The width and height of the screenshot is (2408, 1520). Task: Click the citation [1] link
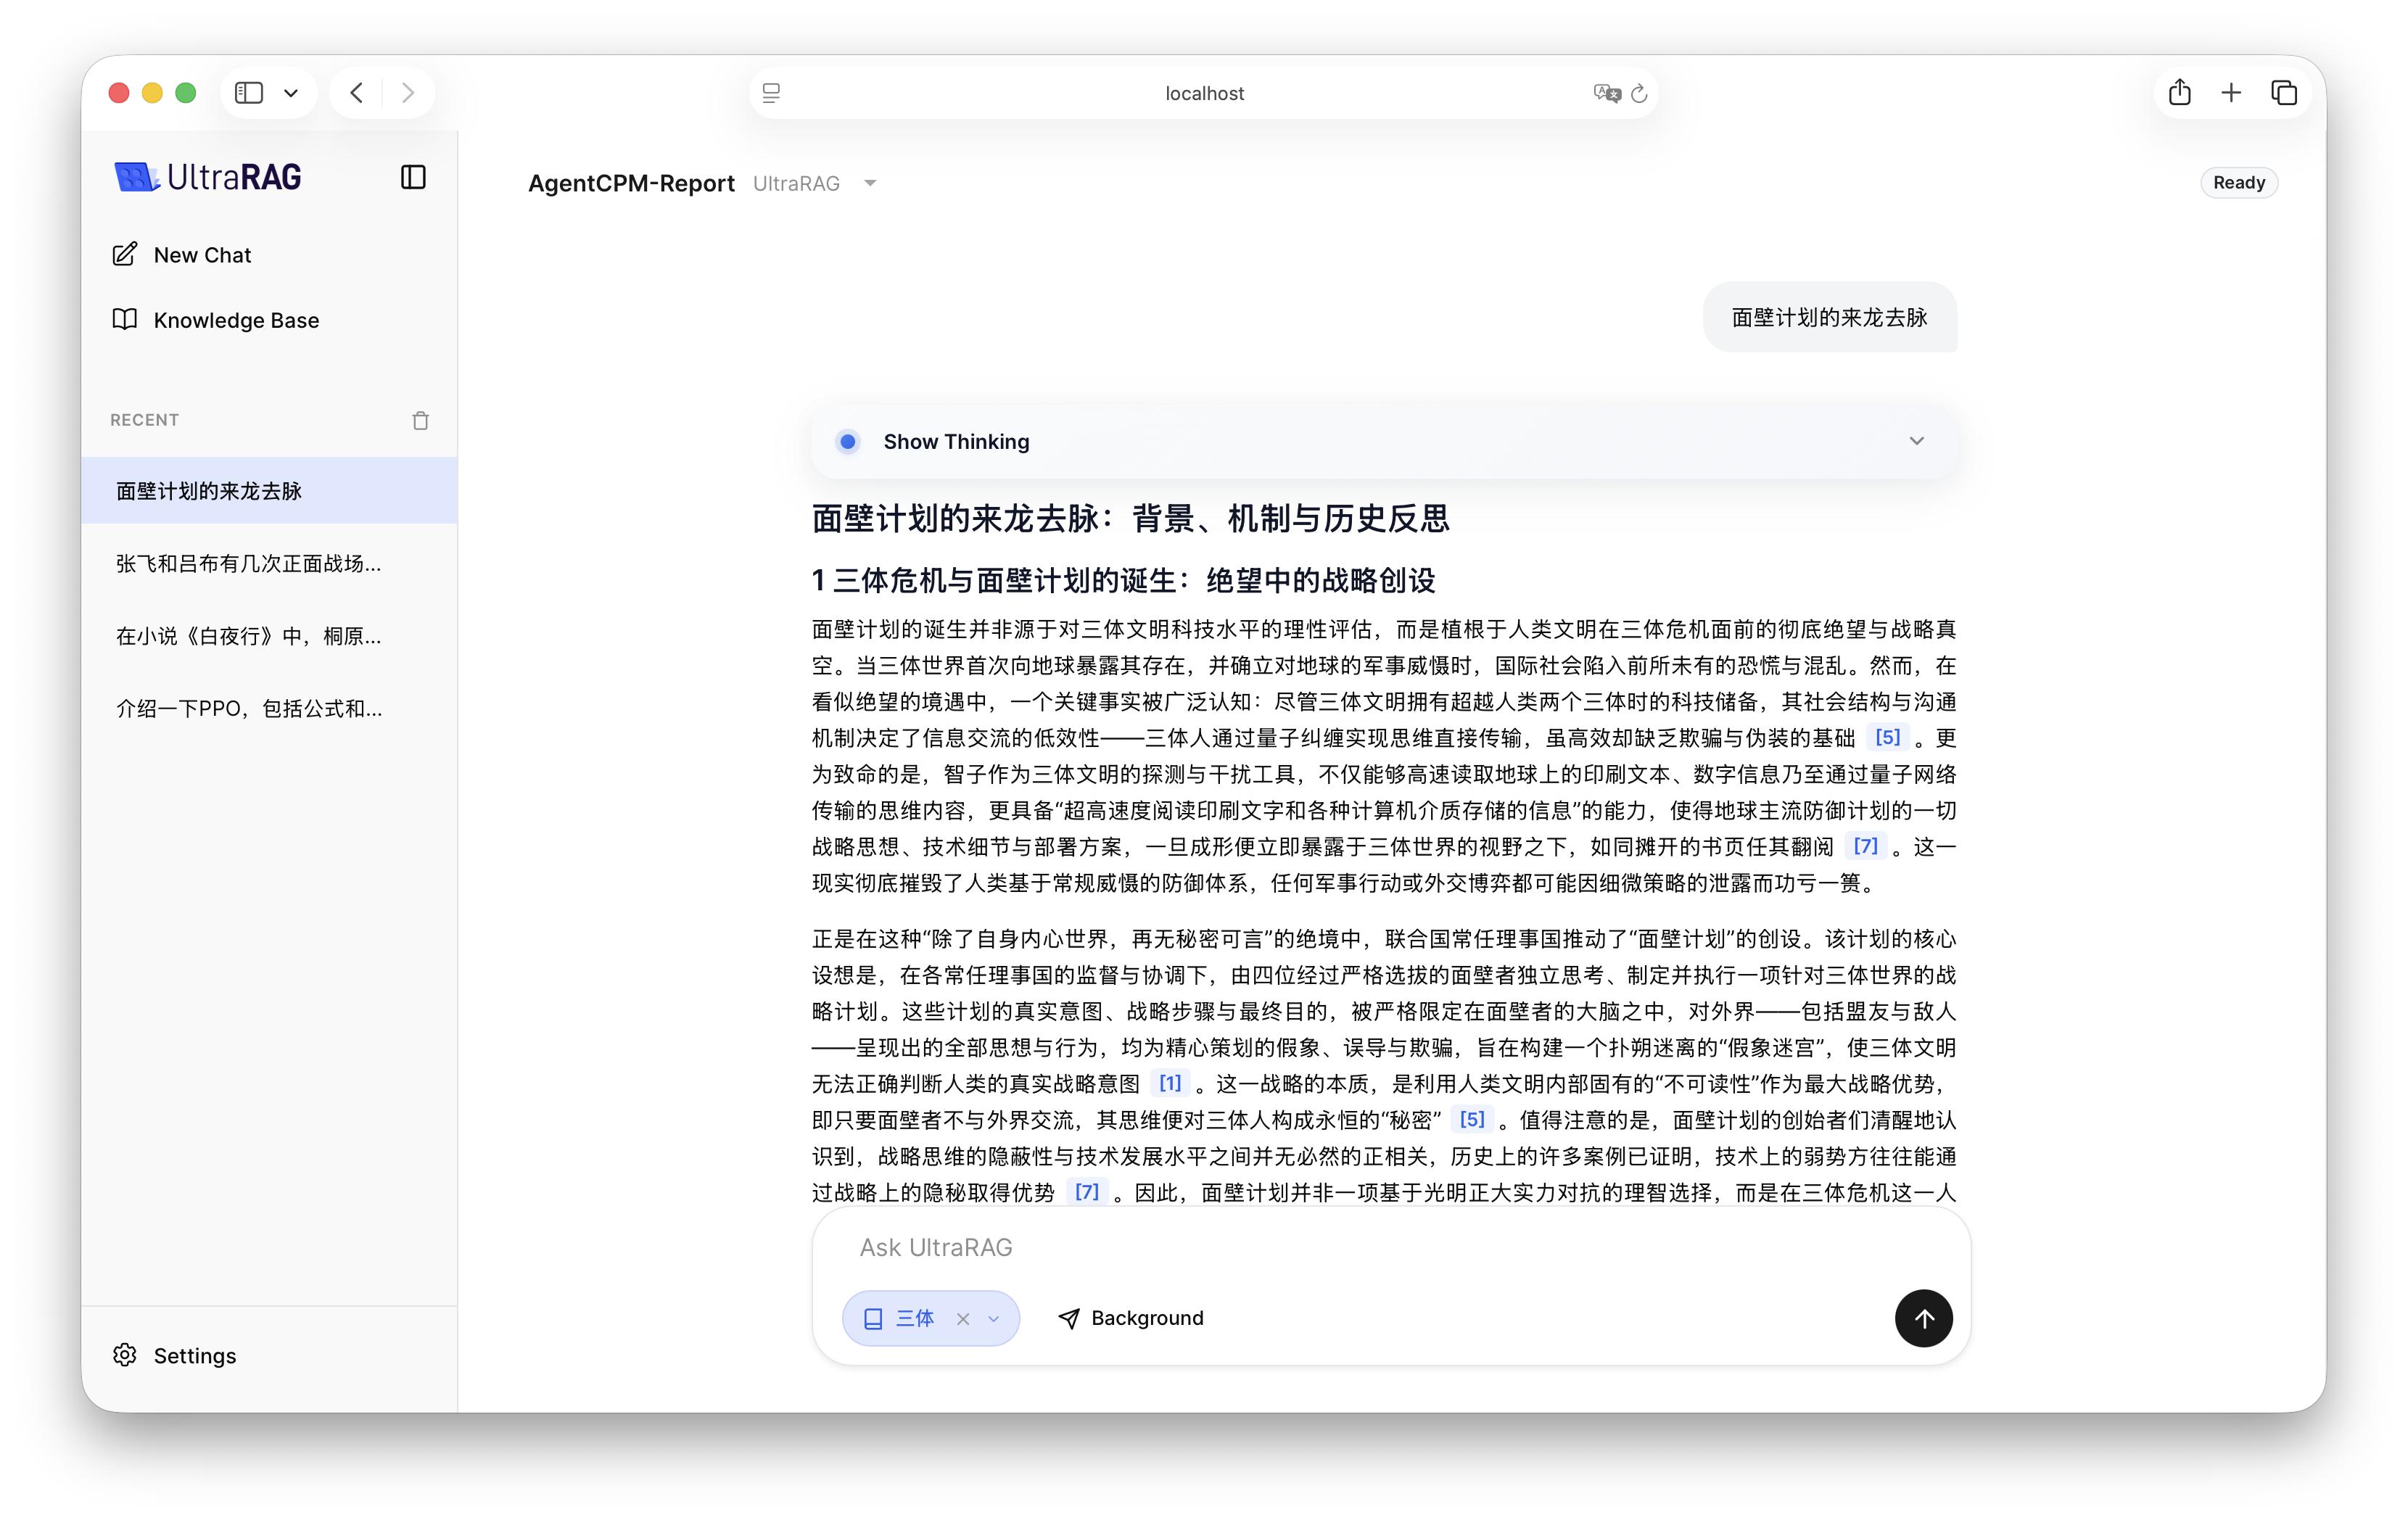click(x=1169, y=1083)
